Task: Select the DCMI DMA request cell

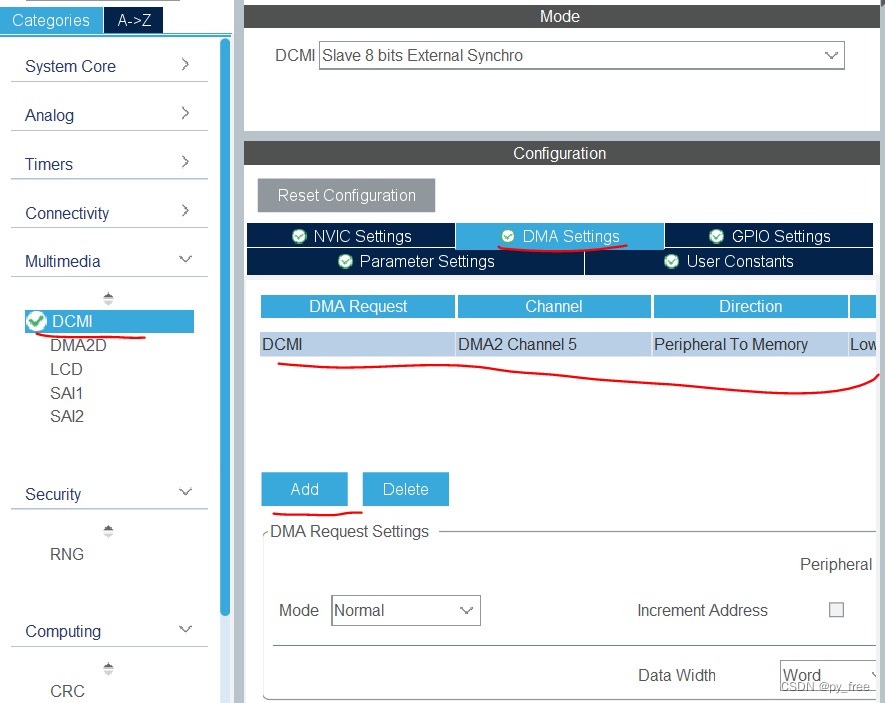Action: pyautogui.click(x=357, y=344)
